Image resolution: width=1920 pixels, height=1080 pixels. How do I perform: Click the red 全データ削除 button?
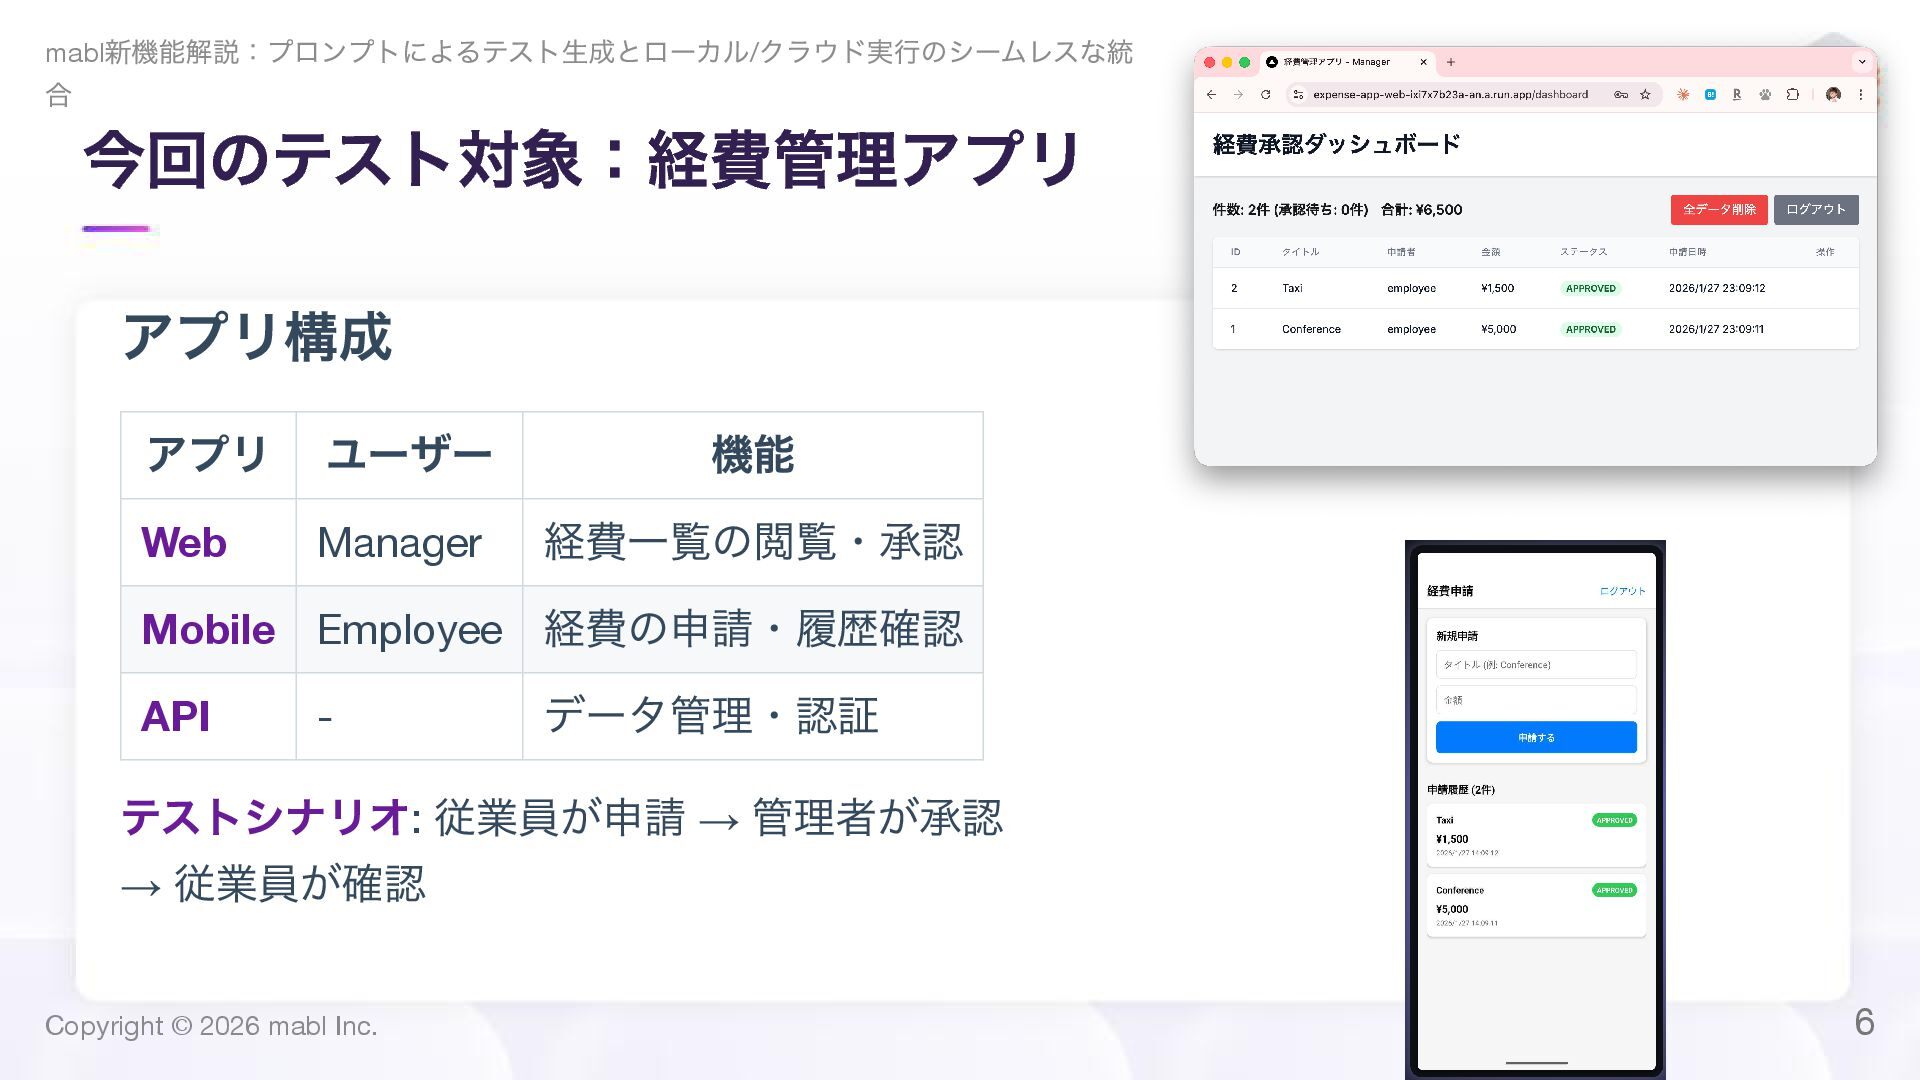[x=1718, y=210]
